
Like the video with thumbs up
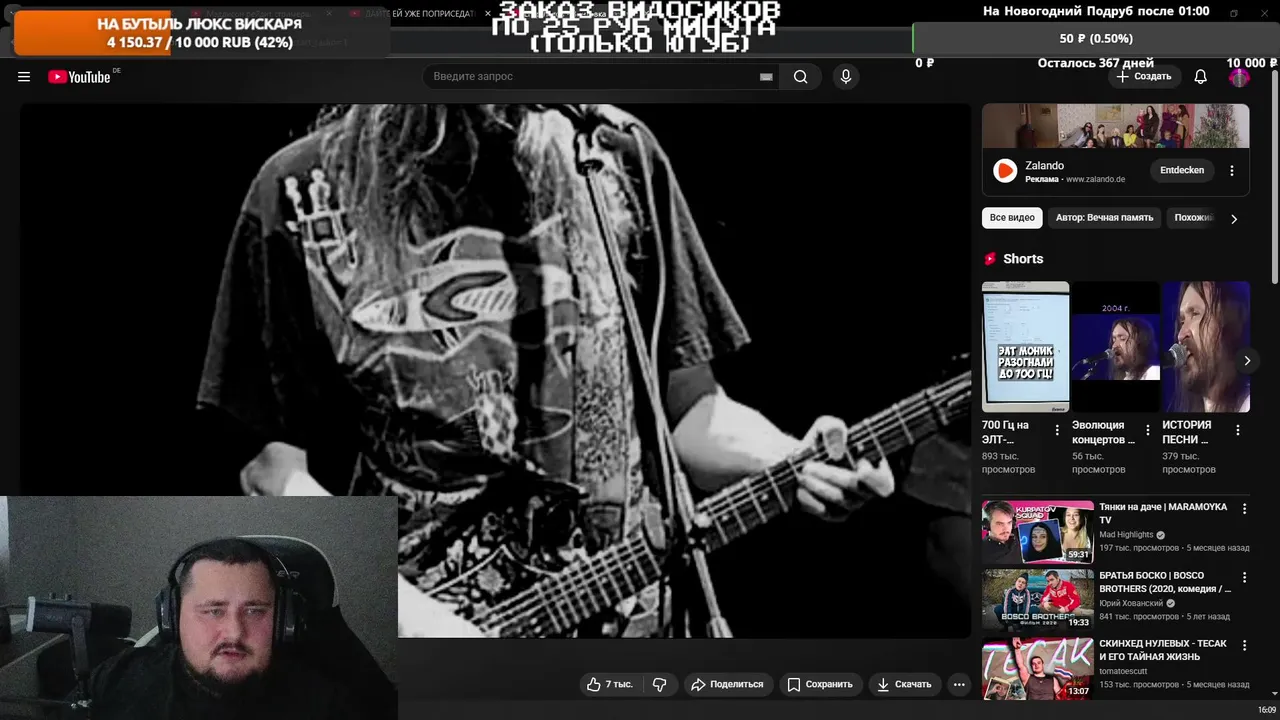(x=610, y=684)
